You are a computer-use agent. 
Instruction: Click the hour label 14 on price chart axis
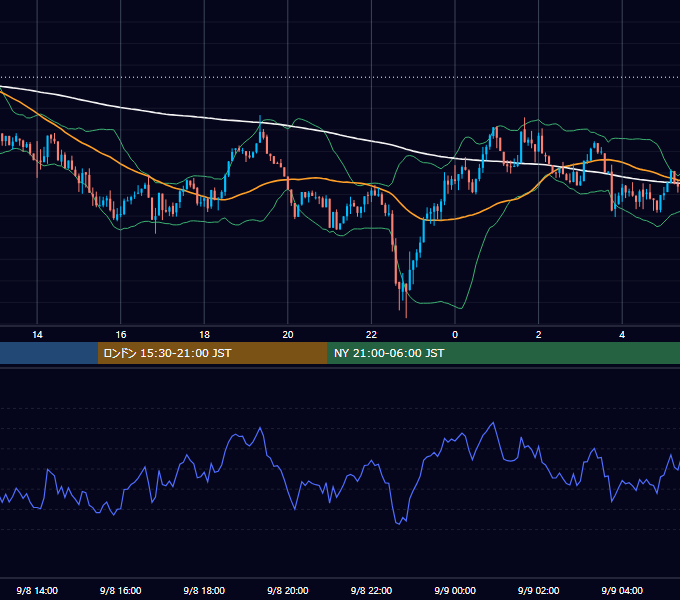point(37,335)
